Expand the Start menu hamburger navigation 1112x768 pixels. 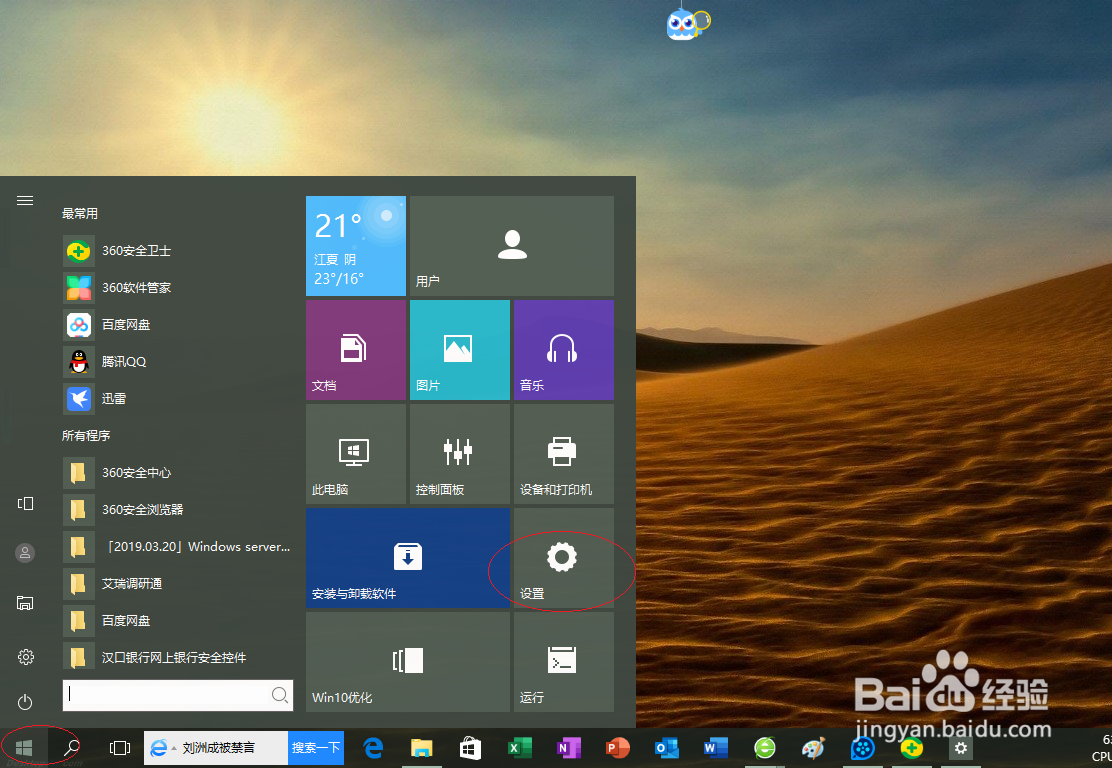(x=25, y=200)
